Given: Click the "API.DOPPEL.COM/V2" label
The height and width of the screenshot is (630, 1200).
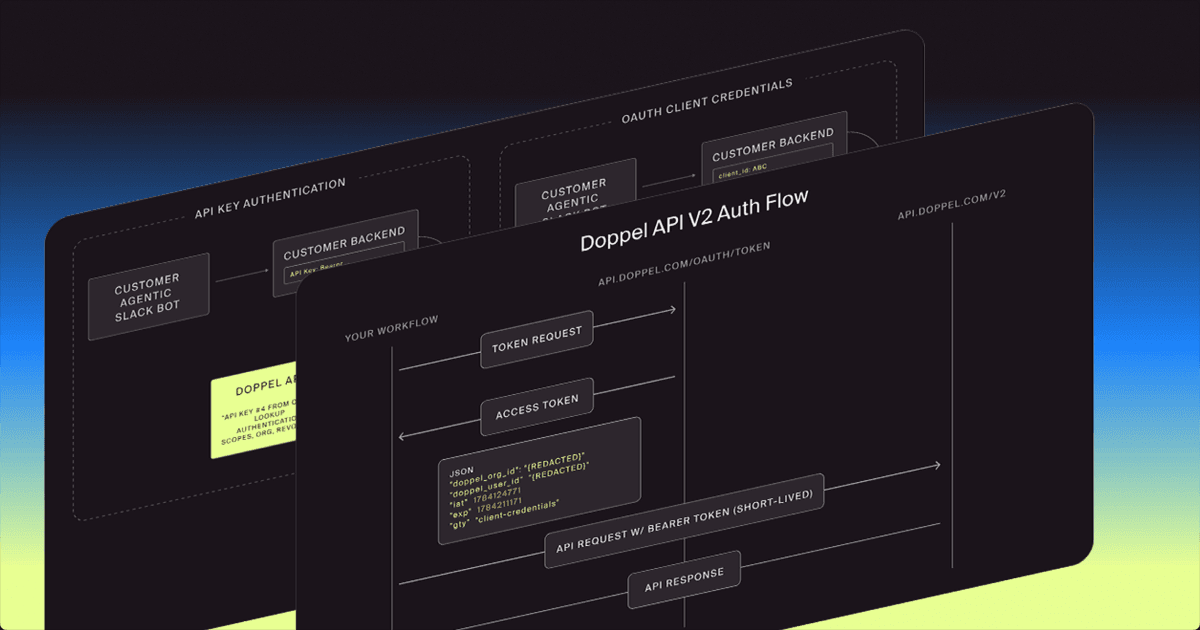Looking at the screenshot, I should 951,204.
